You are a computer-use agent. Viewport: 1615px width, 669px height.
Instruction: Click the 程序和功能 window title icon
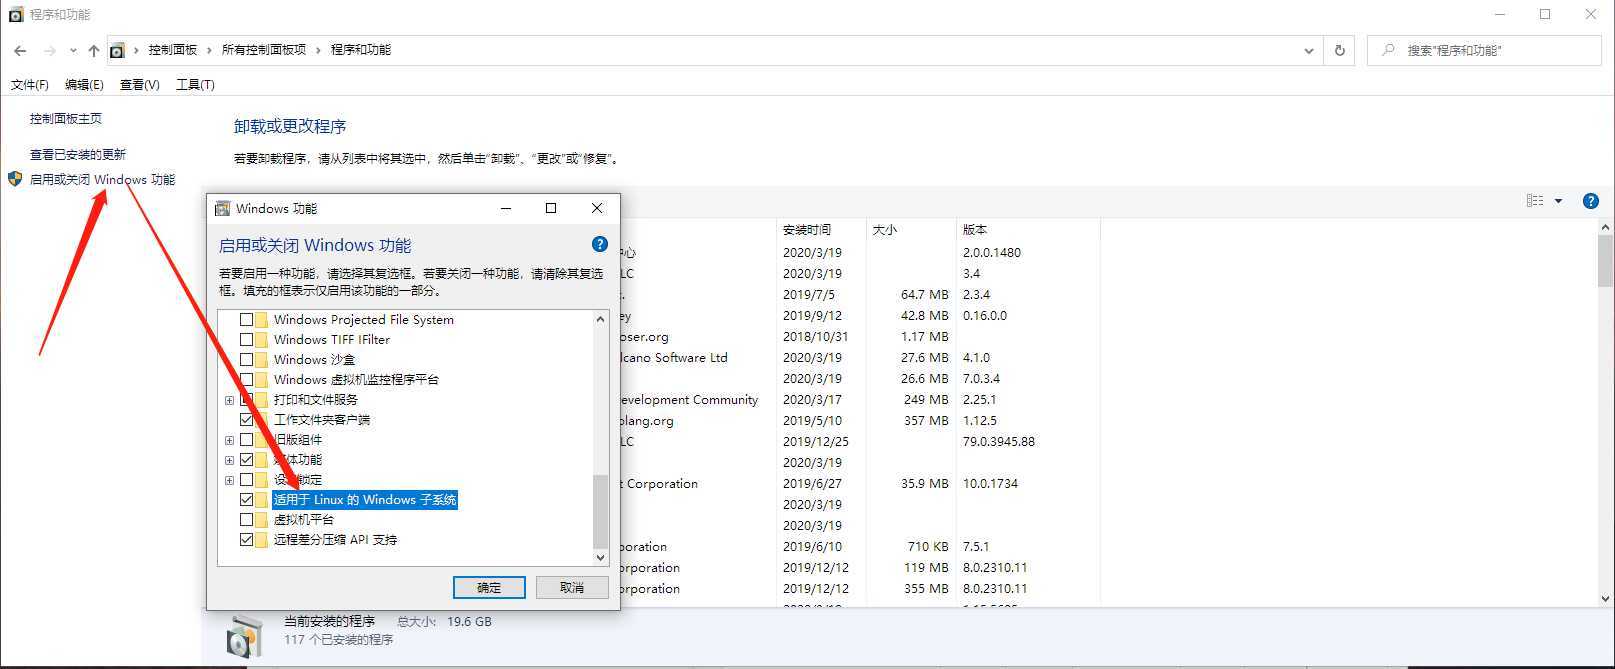(x=16, y=14)
